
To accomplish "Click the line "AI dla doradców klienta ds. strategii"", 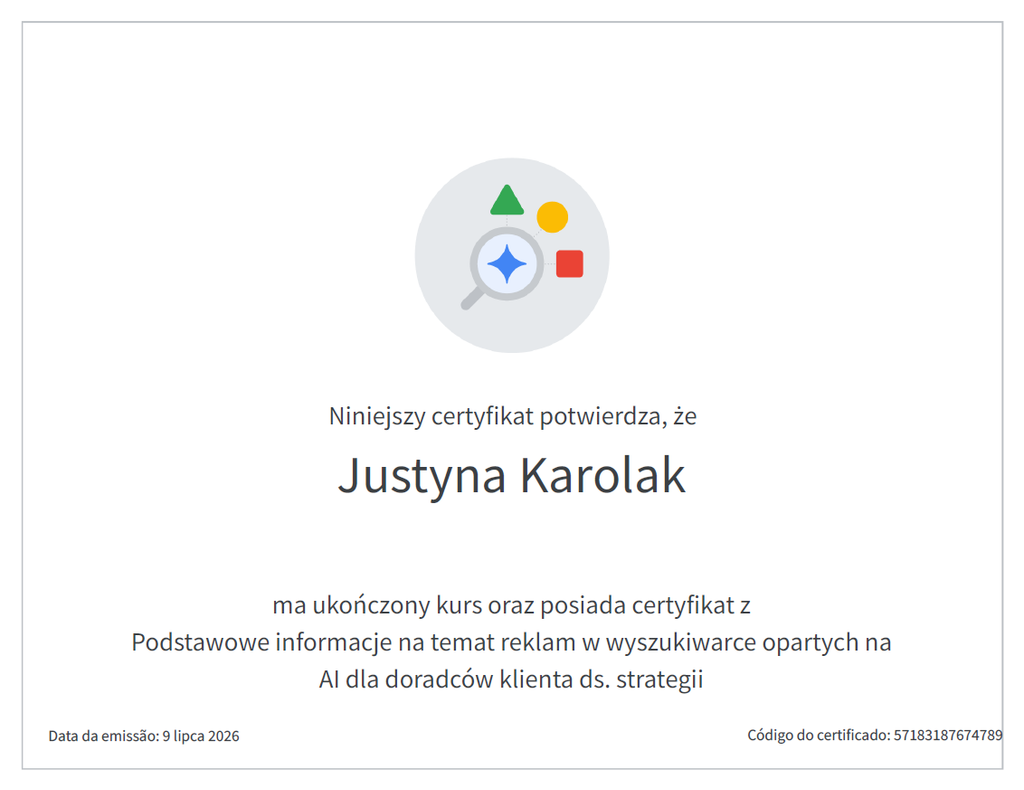I will 511,680.
